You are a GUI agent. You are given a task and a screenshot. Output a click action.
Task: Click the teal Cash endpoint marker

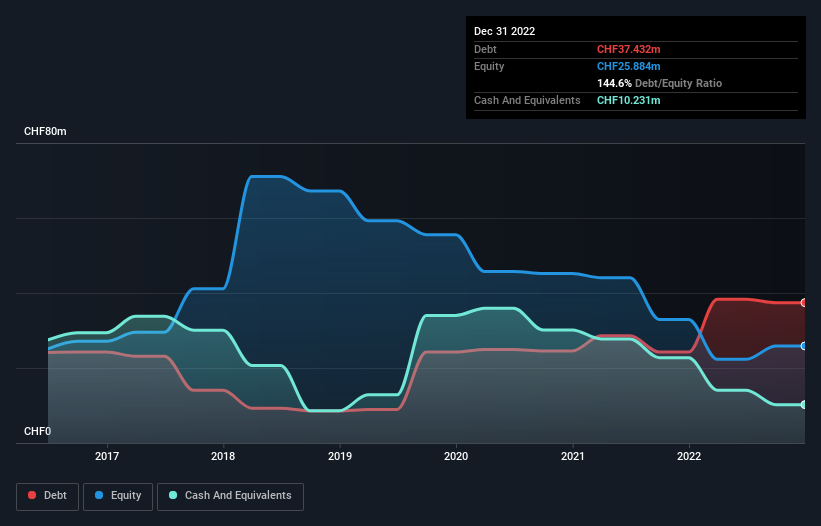pos(804,405)
